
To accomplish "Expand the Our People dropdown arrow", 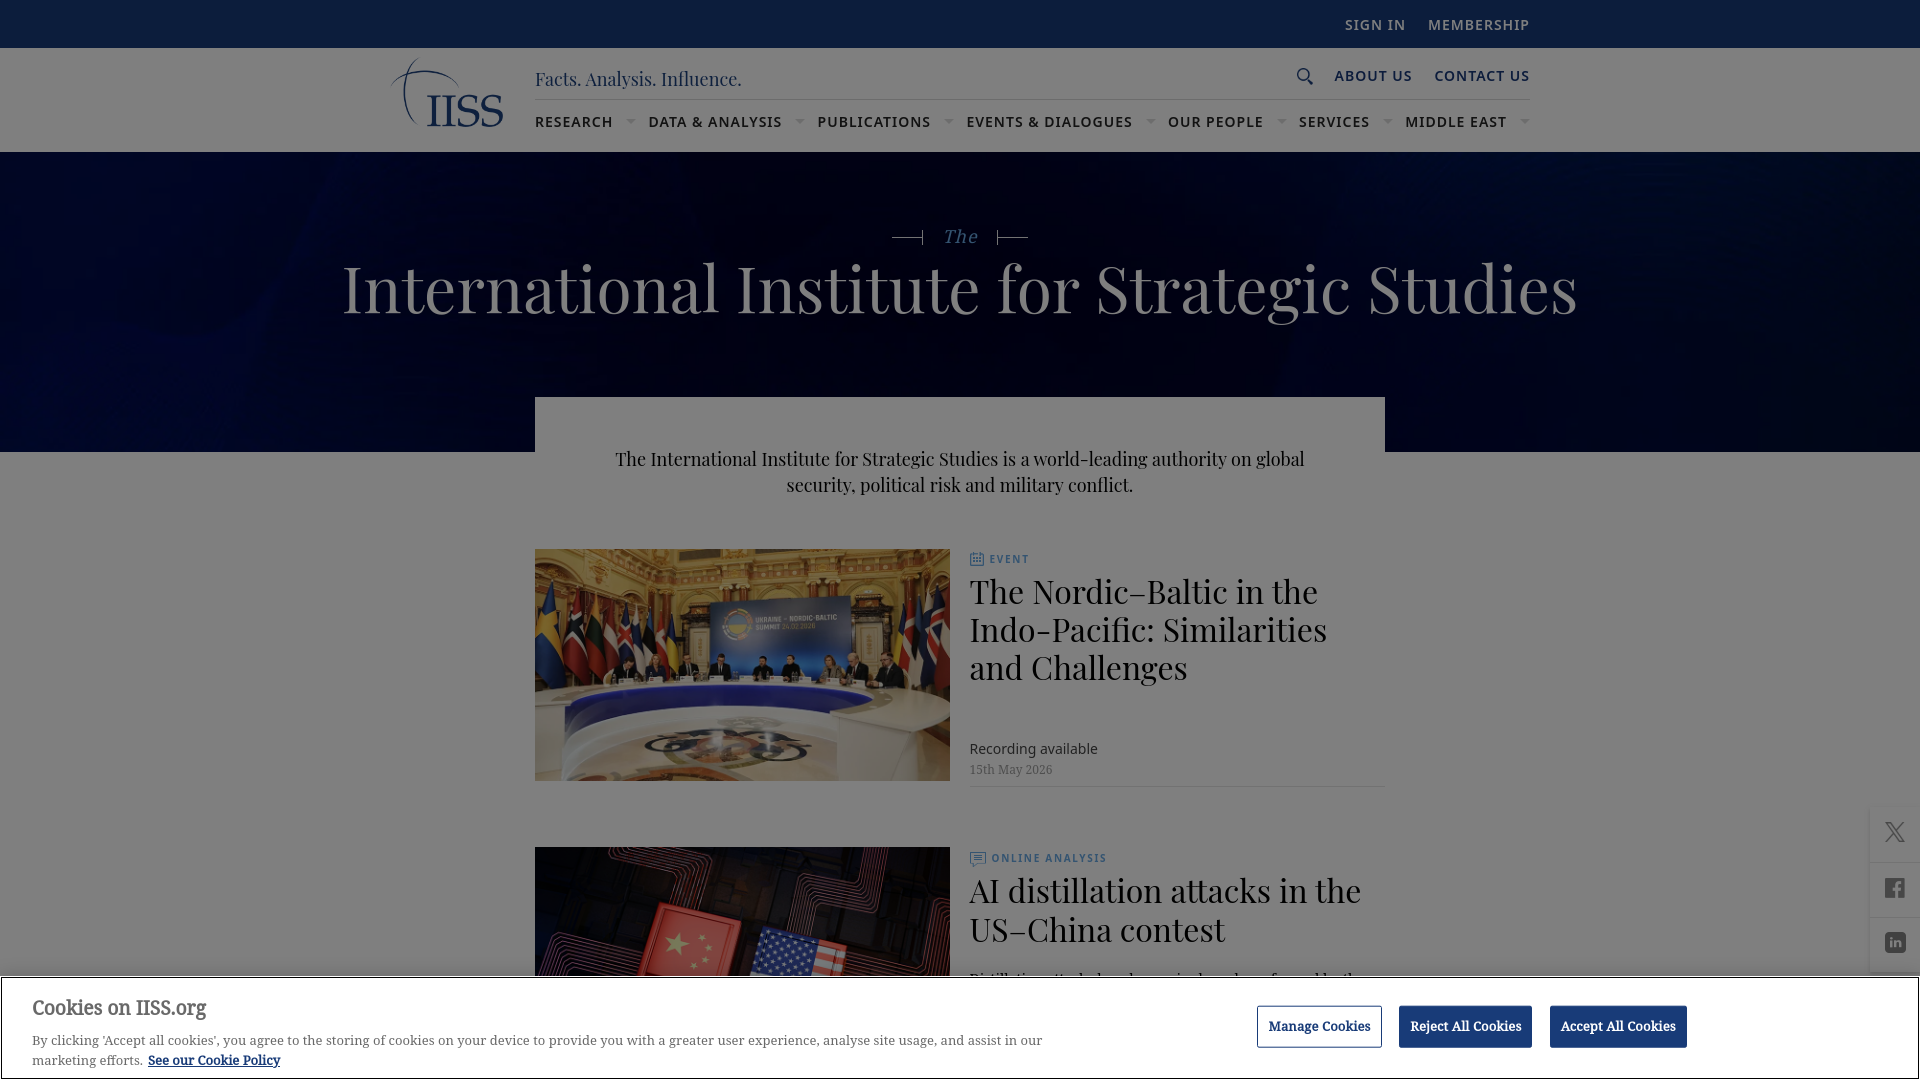I will point(1282,122).
